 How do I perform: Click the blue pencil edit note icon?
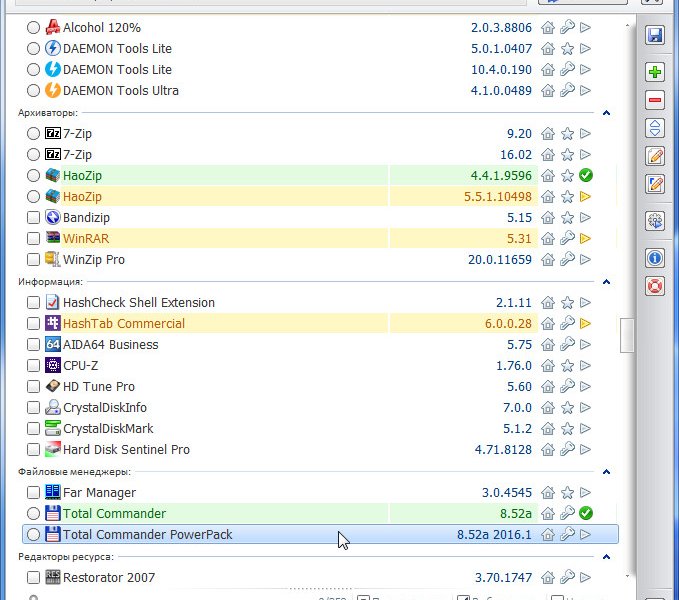655,184
